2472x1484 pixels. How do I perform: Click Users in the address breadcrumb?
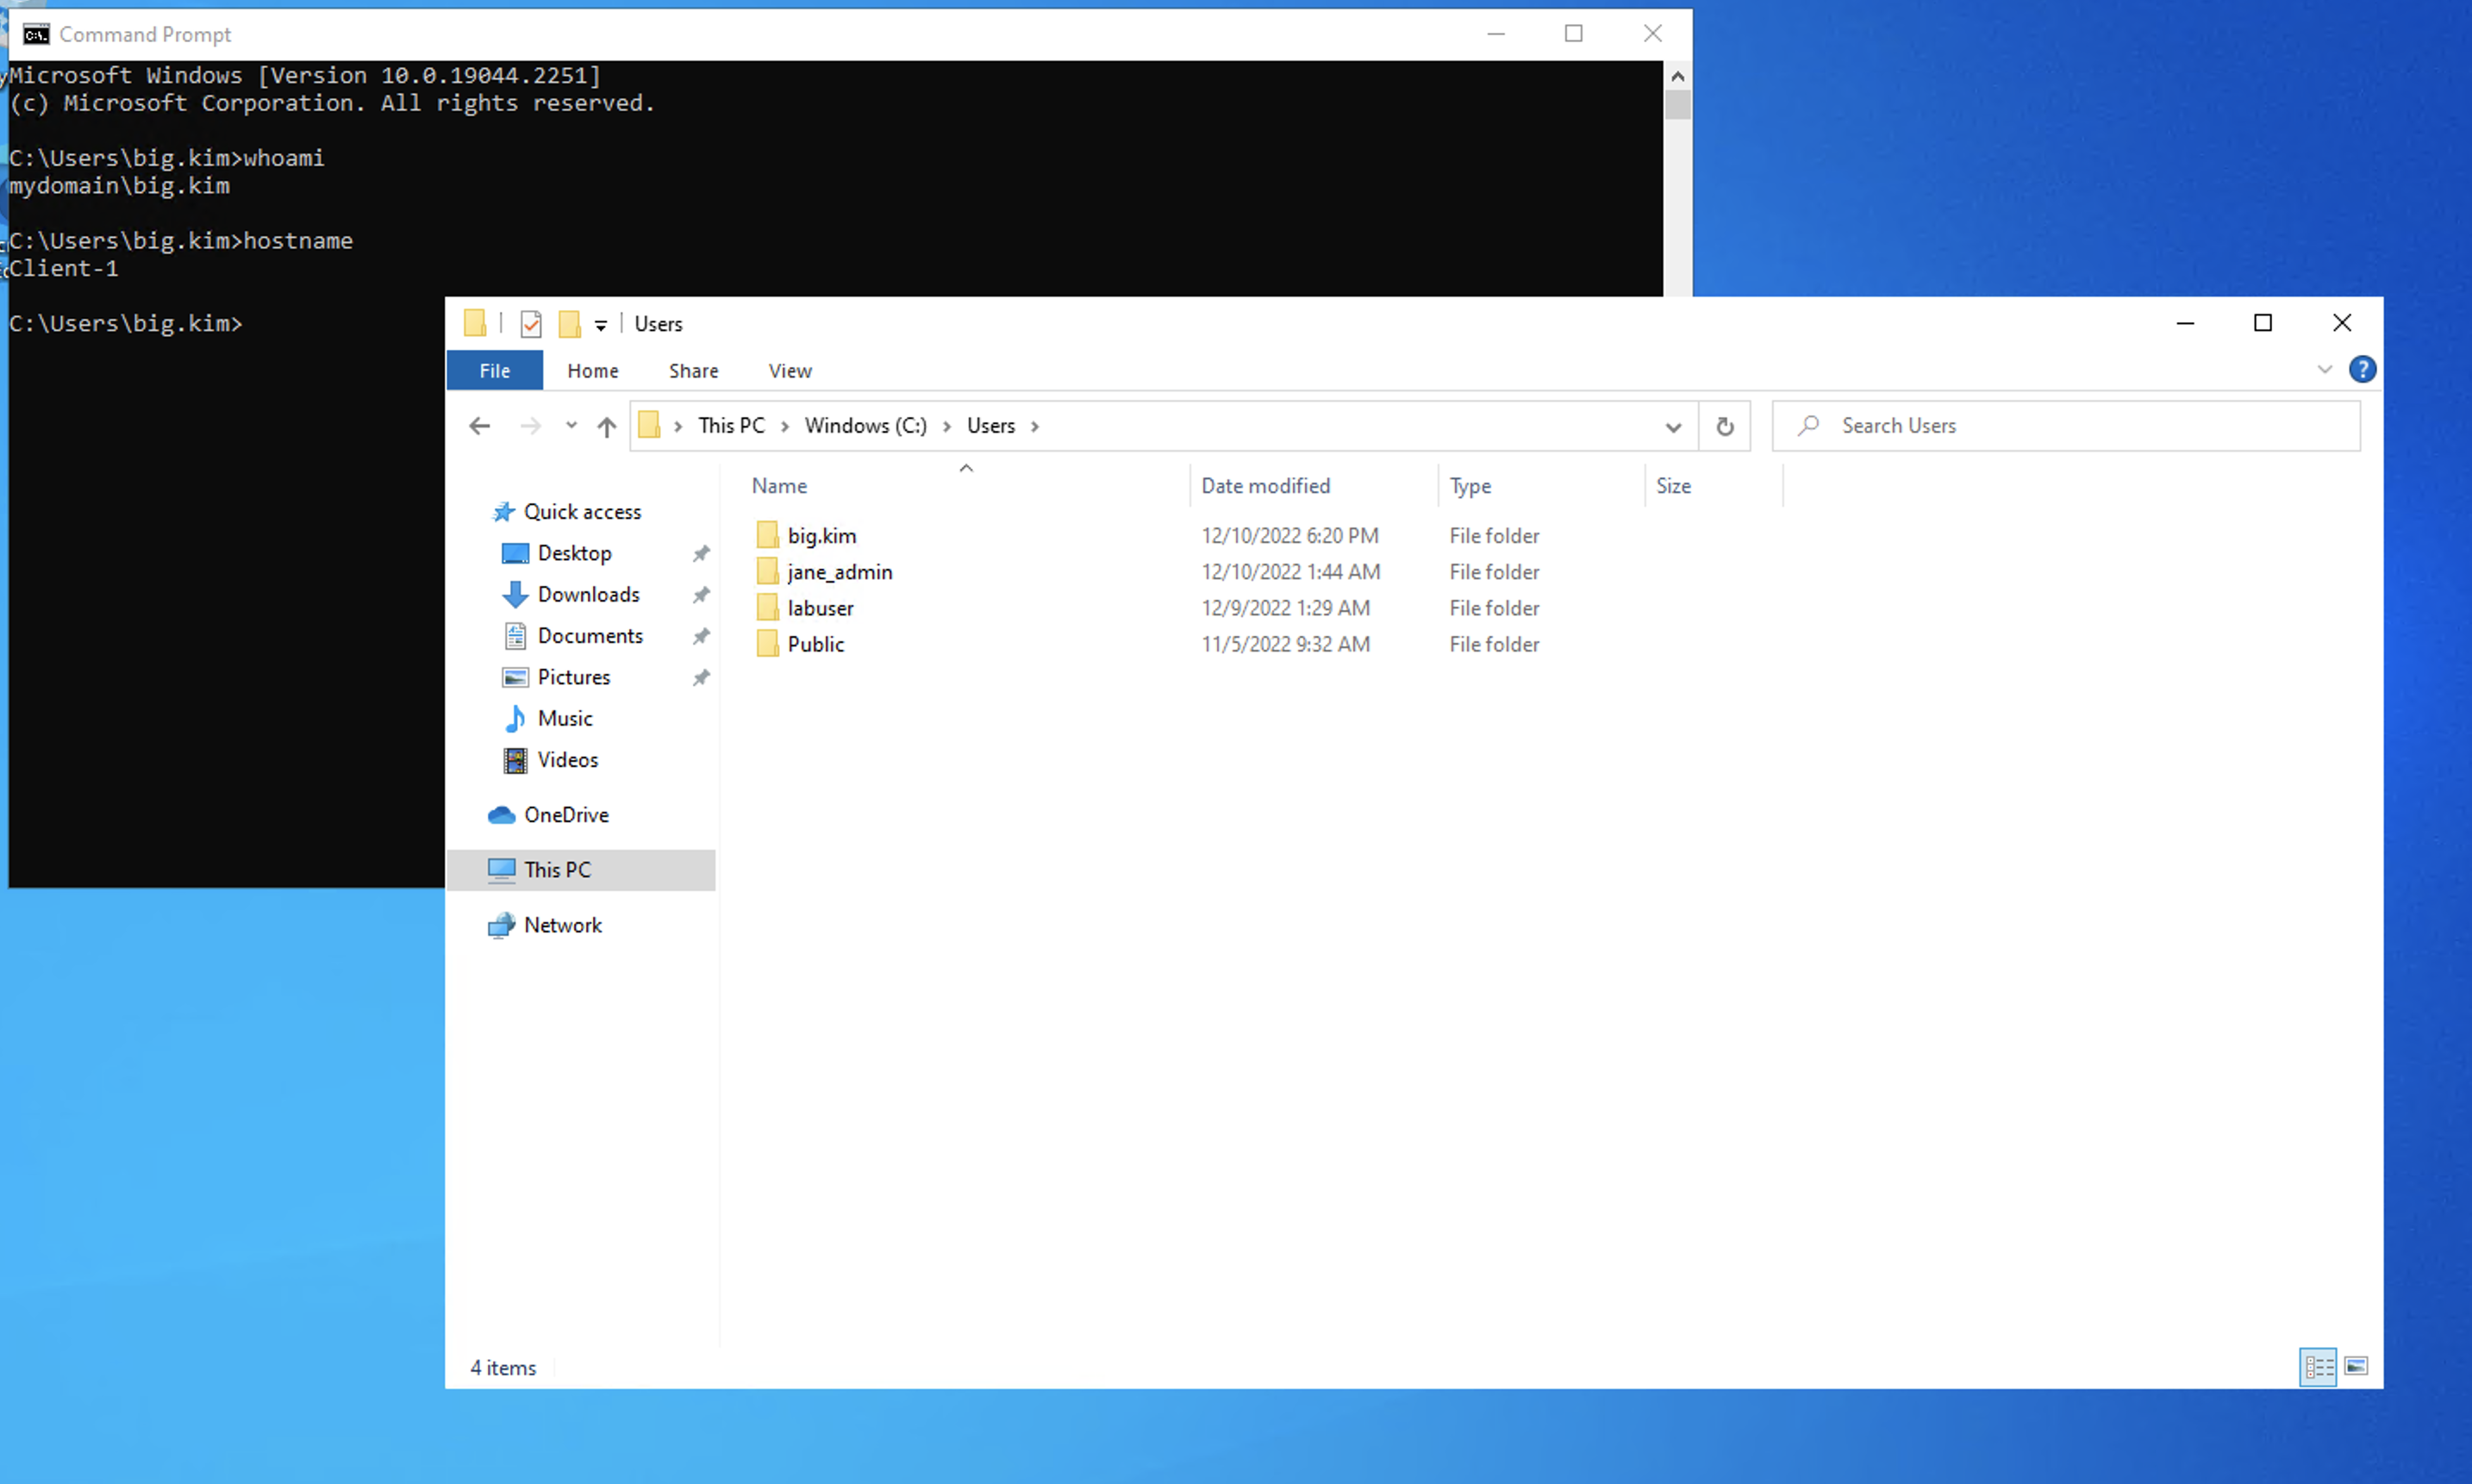pos(990,426)
